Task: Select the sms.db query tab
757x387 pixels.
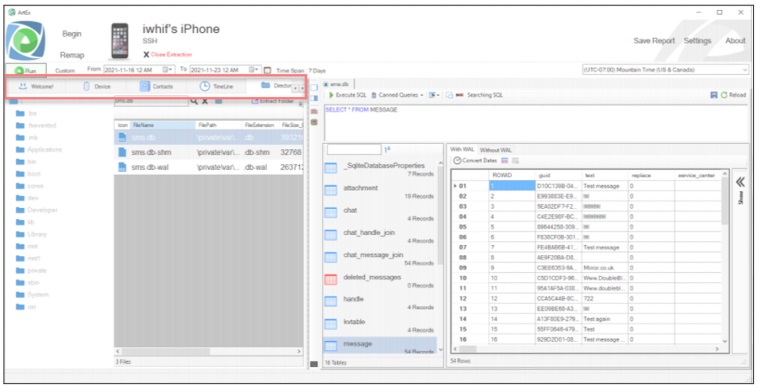Action: 339,84
